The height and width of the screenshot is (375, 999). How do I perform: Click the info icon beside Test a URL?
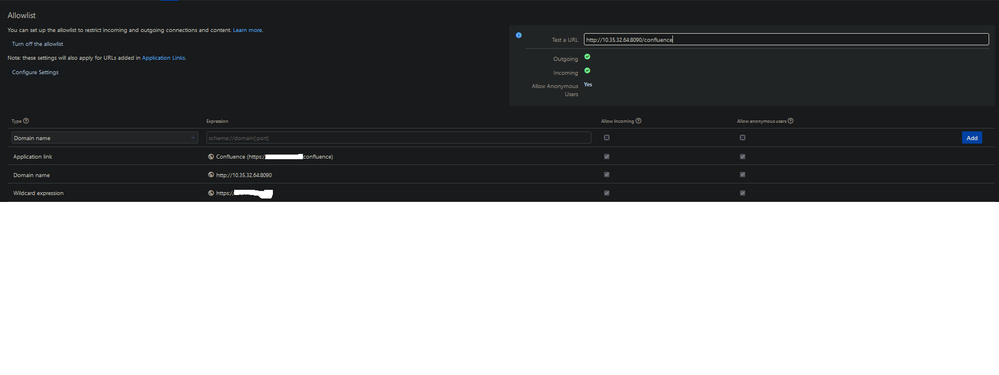[519, 35]
